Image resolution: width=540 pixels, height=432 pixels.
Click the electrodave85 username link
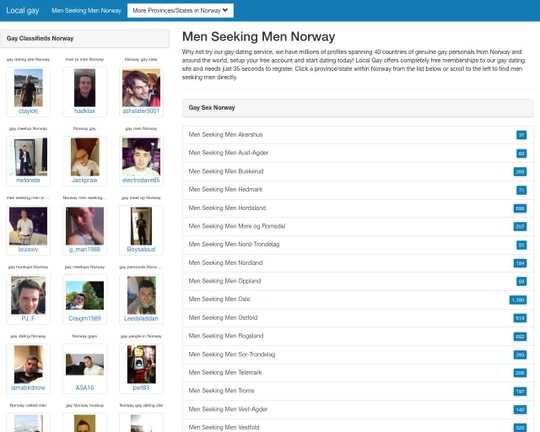[x=141, y=180]
